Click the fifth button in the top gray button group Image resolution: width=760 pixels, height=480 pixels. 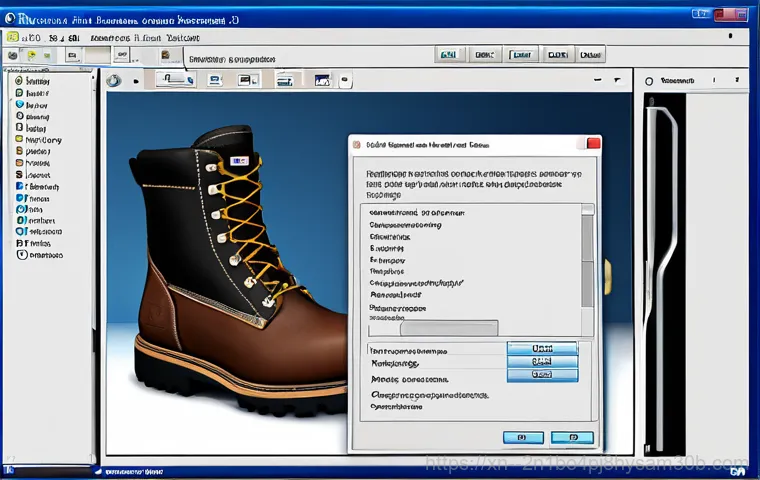[590, 55]
